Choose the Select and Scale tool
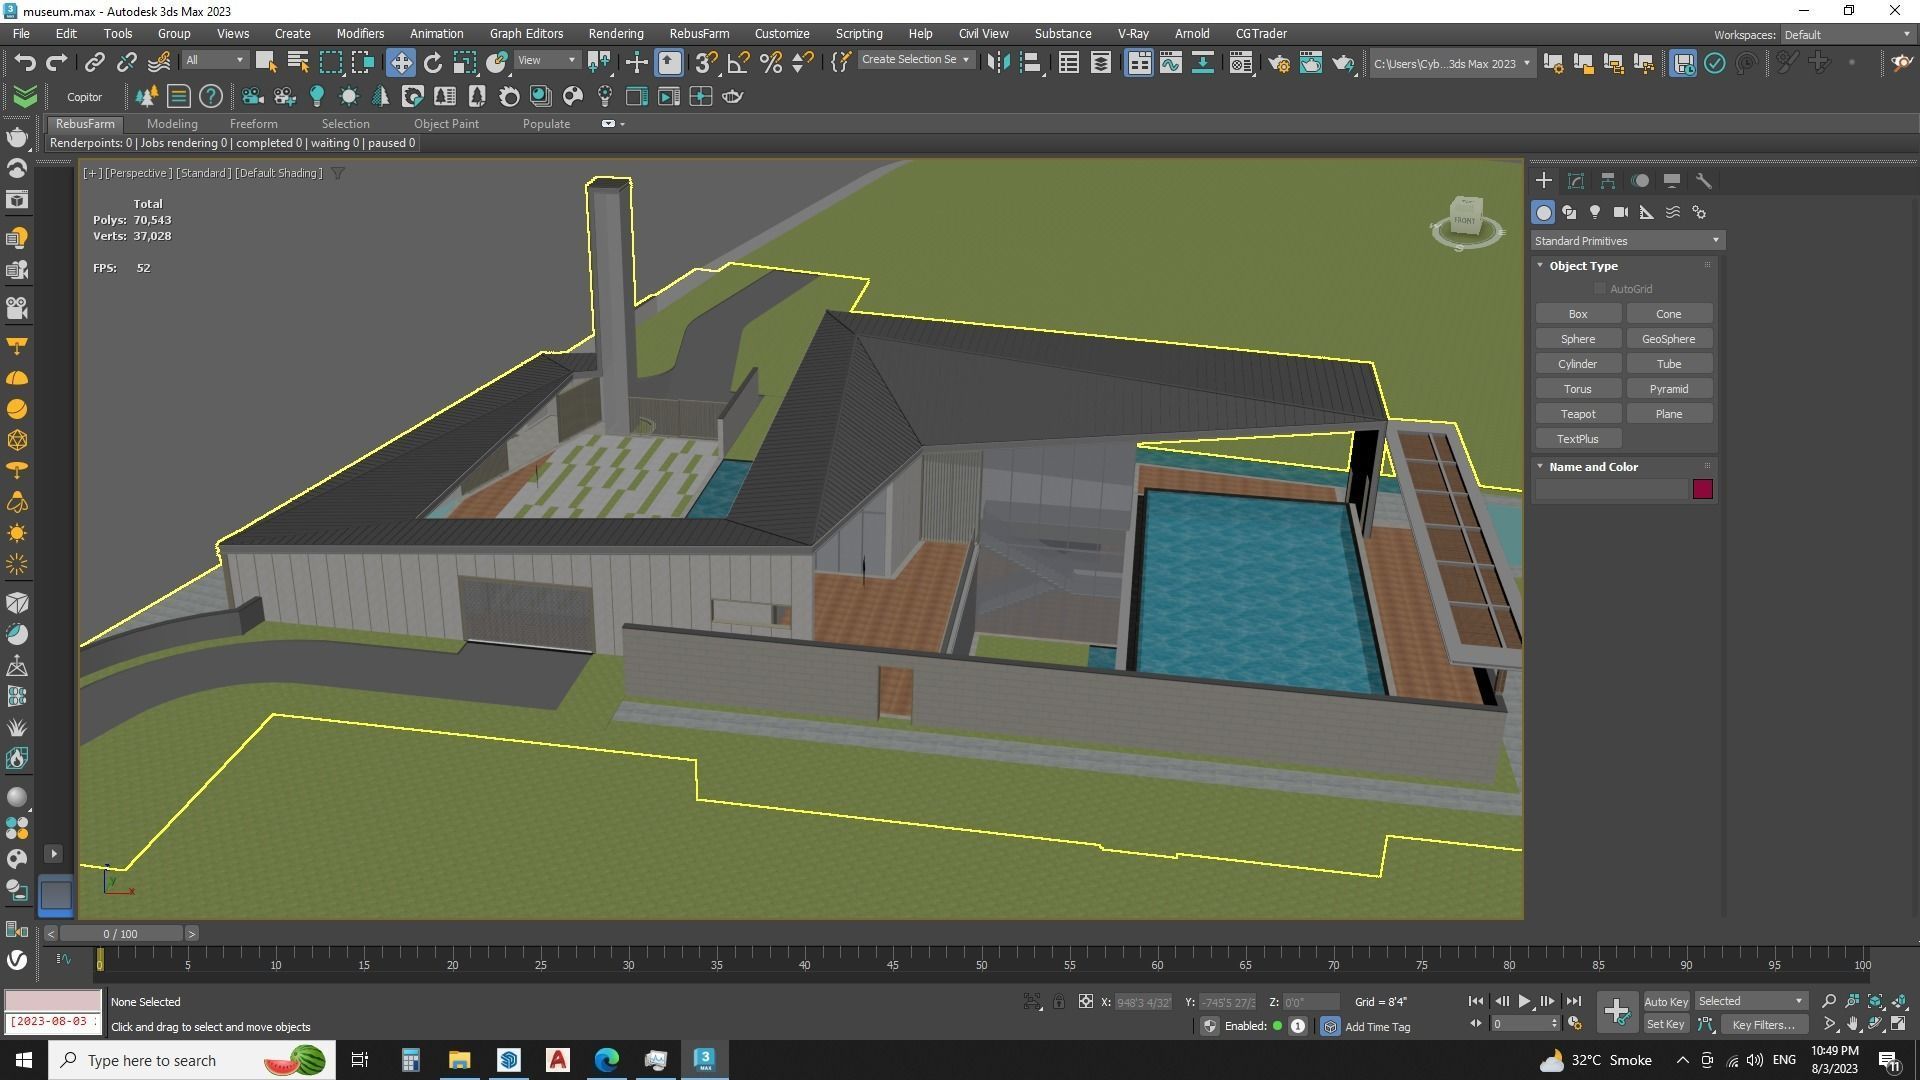 click(465, 62)
